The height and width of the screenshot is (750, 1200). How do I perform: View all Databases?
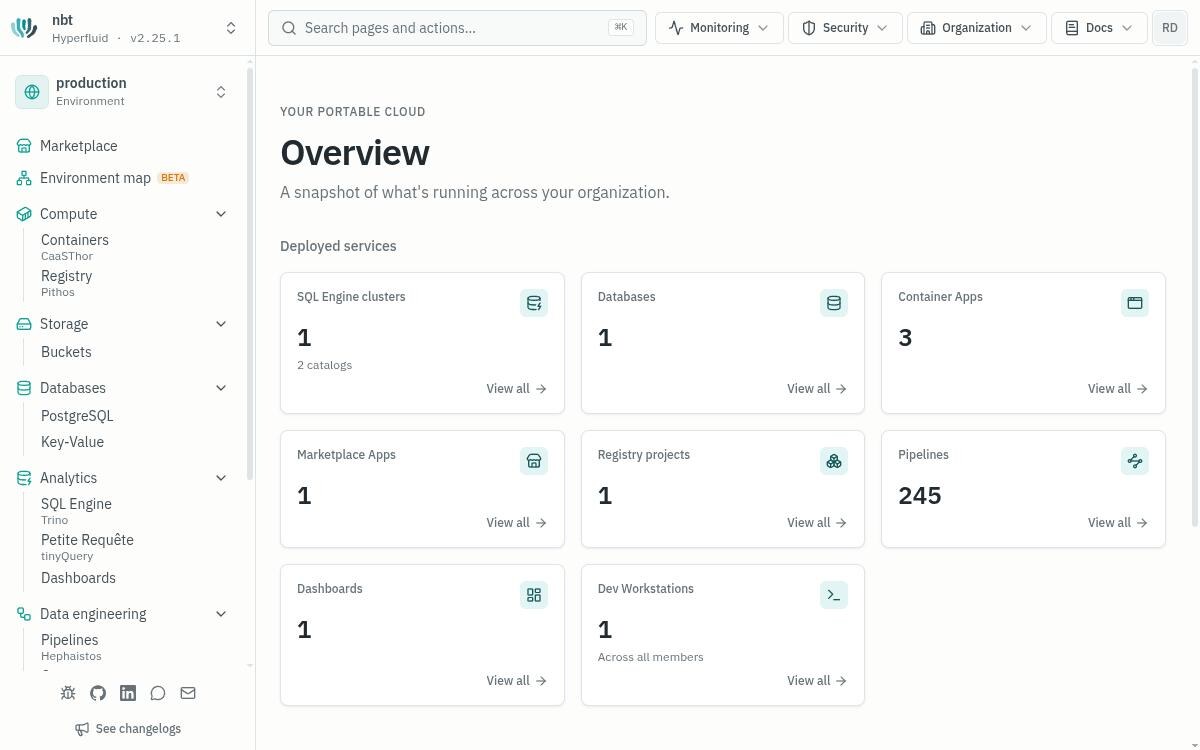(817, 389)
